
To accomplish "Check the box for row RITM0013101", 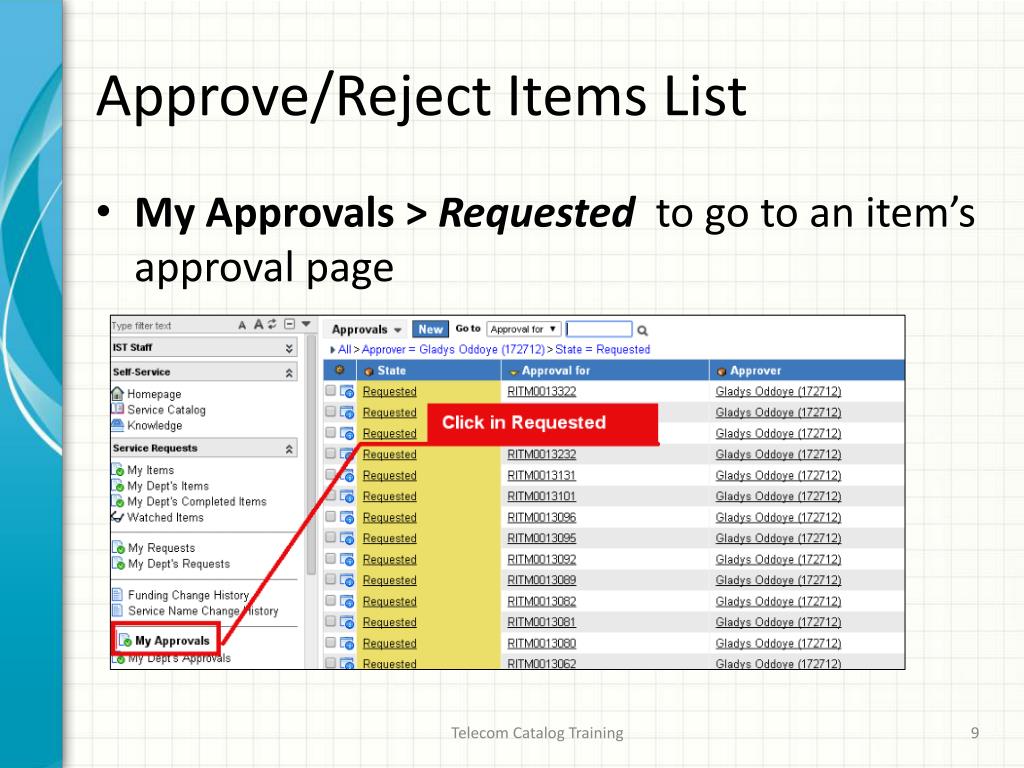I will point(330,496).
